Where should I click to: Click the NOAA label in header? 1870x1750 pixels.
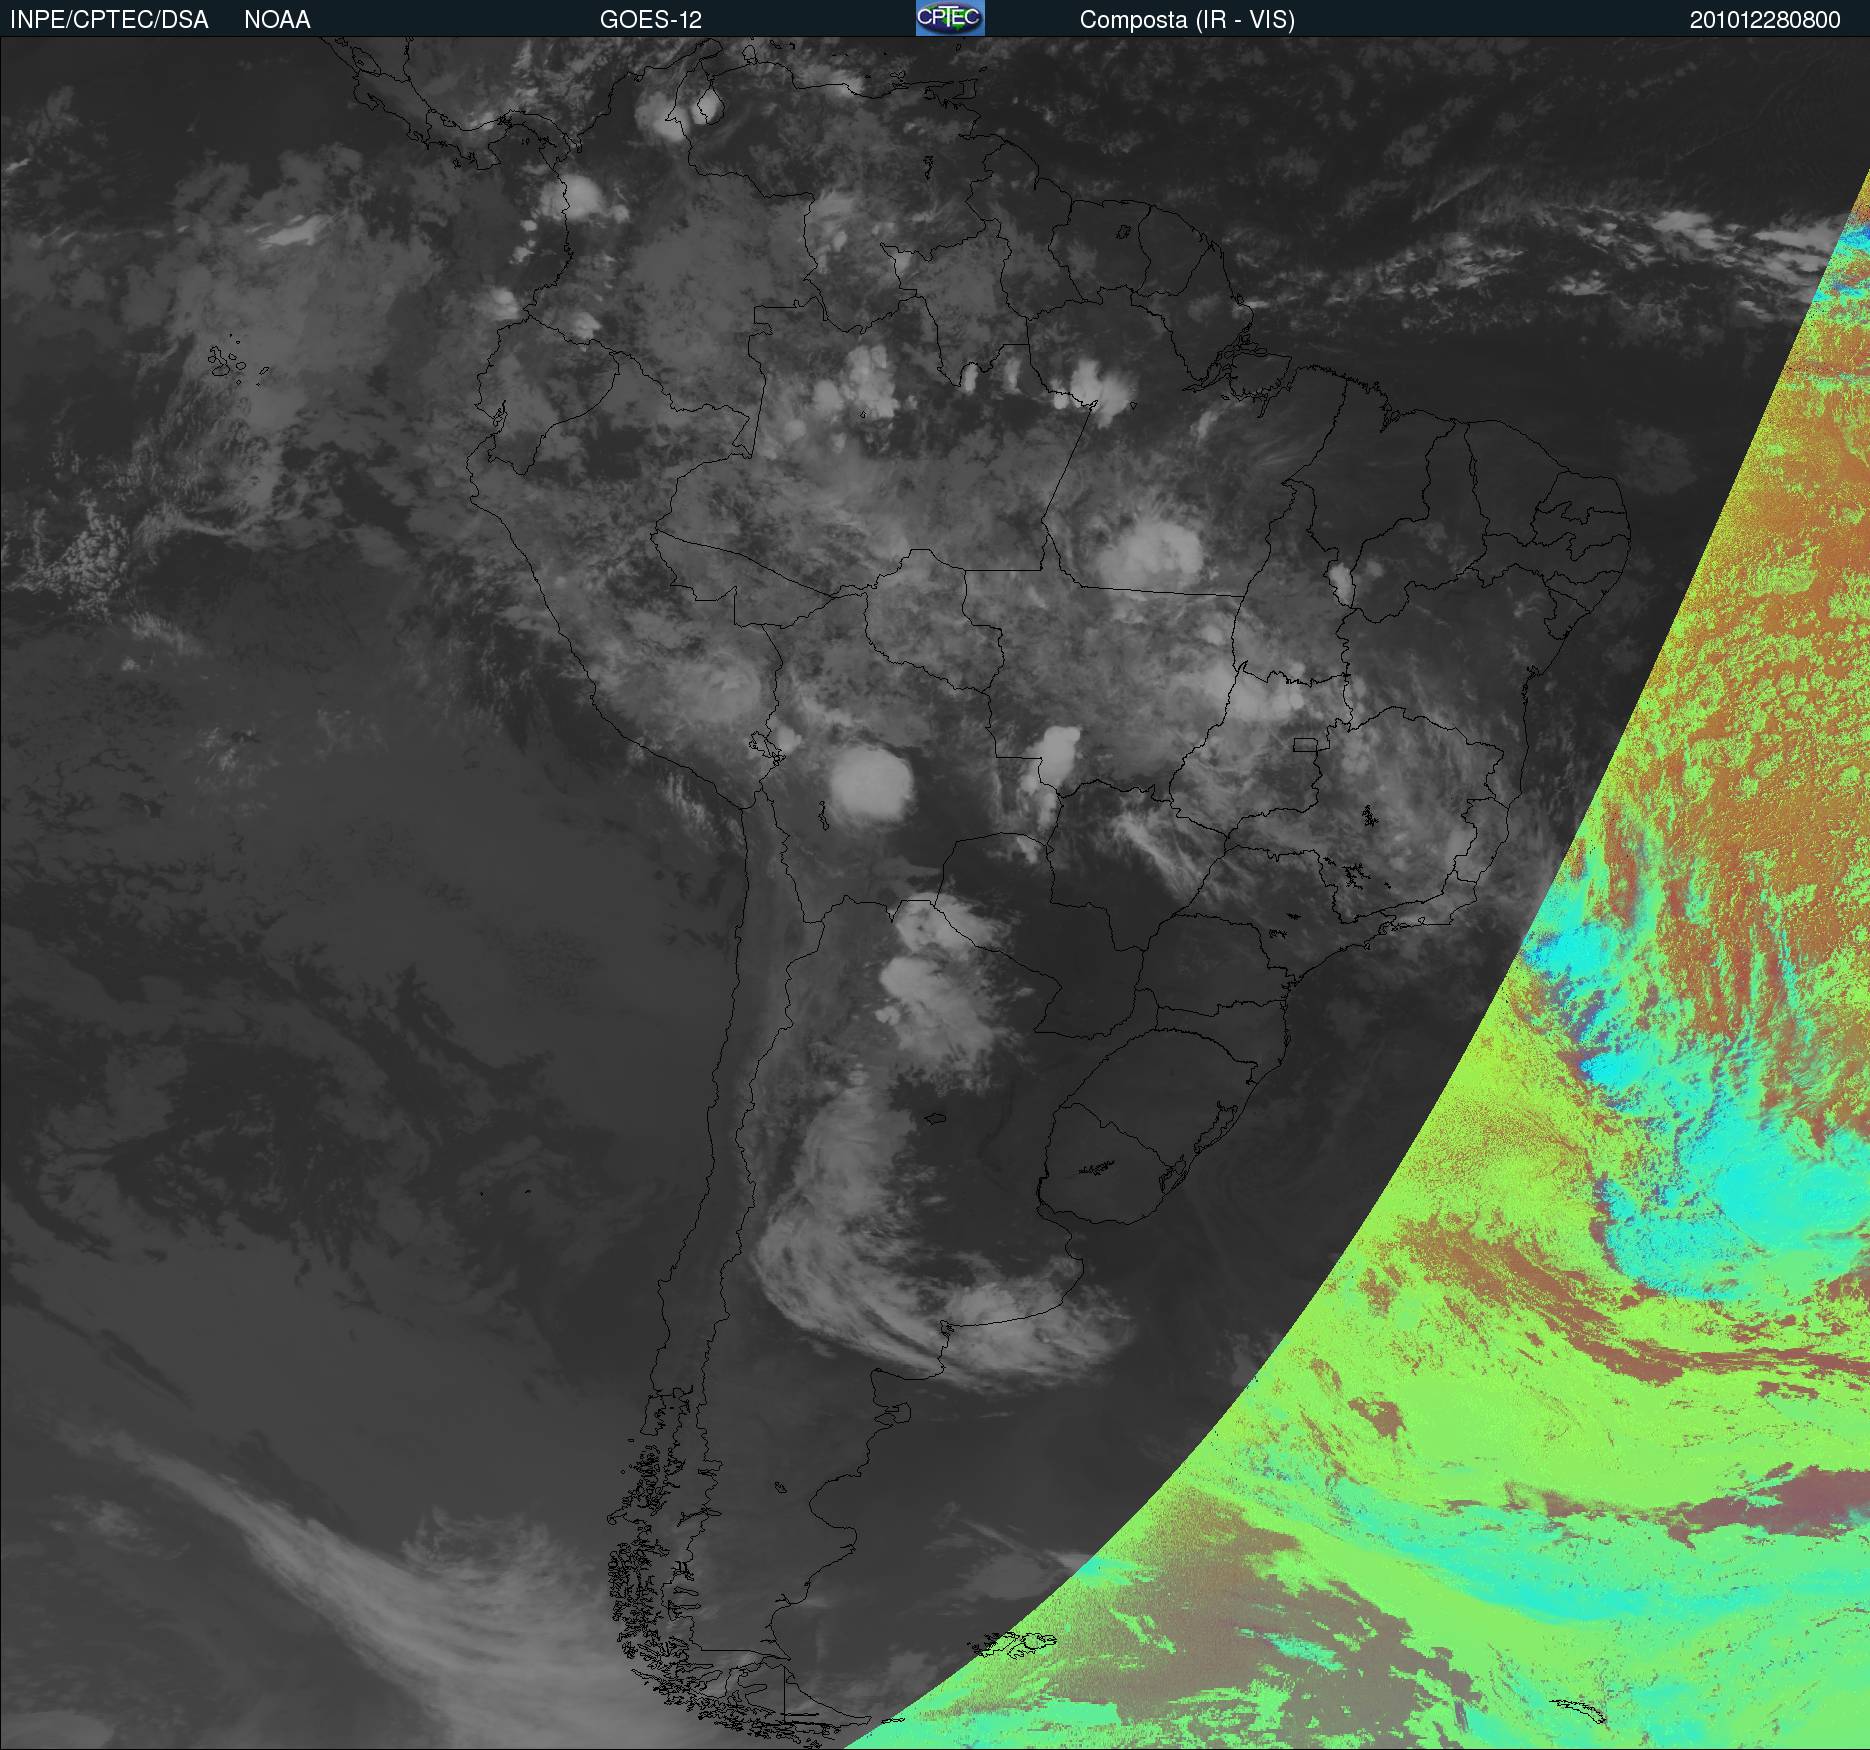coord(277,20)
